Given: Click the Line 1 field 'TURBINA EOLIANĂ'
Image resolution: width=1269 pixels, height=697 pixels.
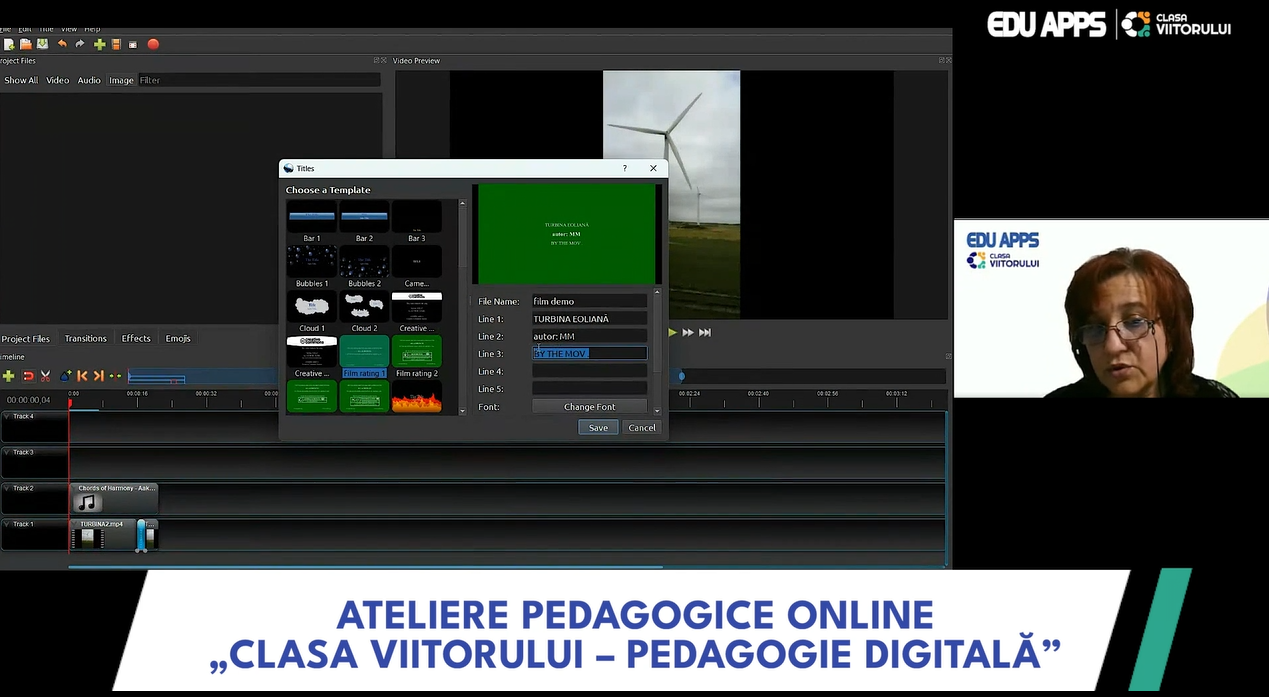Looking at the screenshot, I should 590,319.
